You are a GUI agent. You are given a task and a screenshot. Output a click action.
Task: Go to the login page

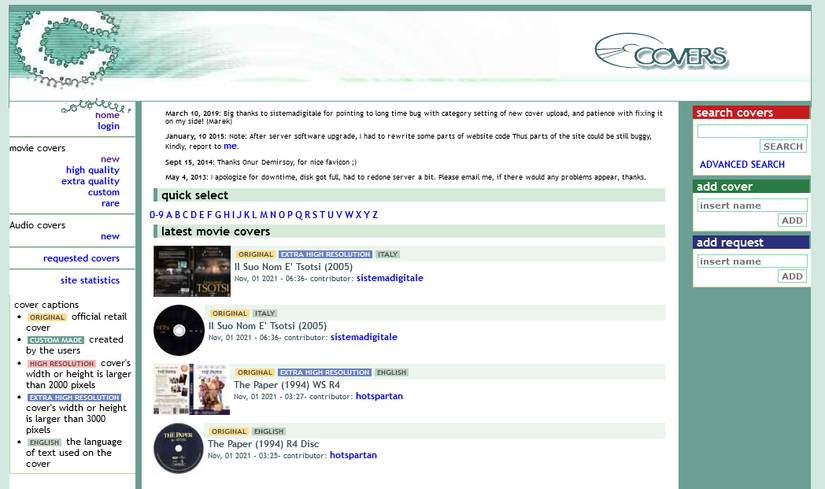click(x=108, y=126)
